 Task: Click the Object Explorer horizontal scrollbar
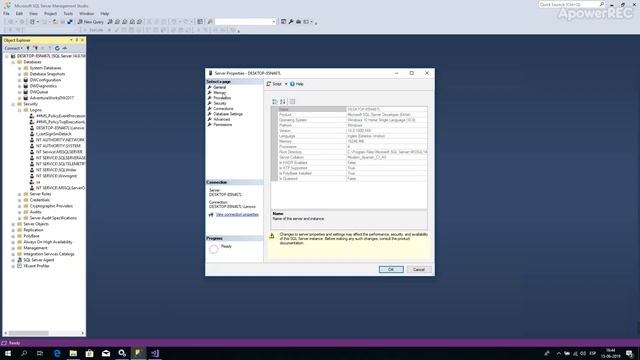(x=44, y=333)
